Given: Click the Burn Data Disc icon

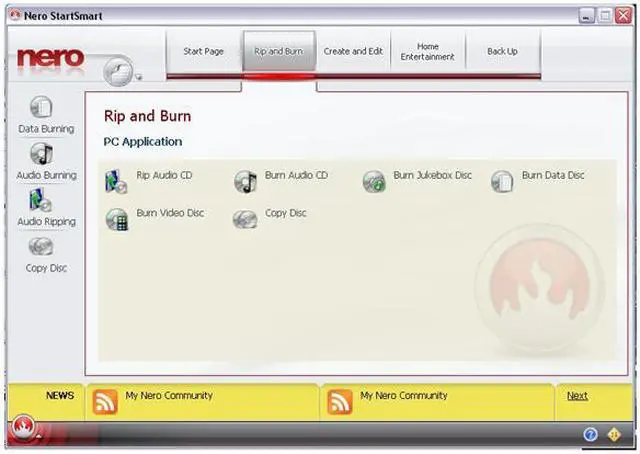Looking at the screenshot, I should pos(502,182).
